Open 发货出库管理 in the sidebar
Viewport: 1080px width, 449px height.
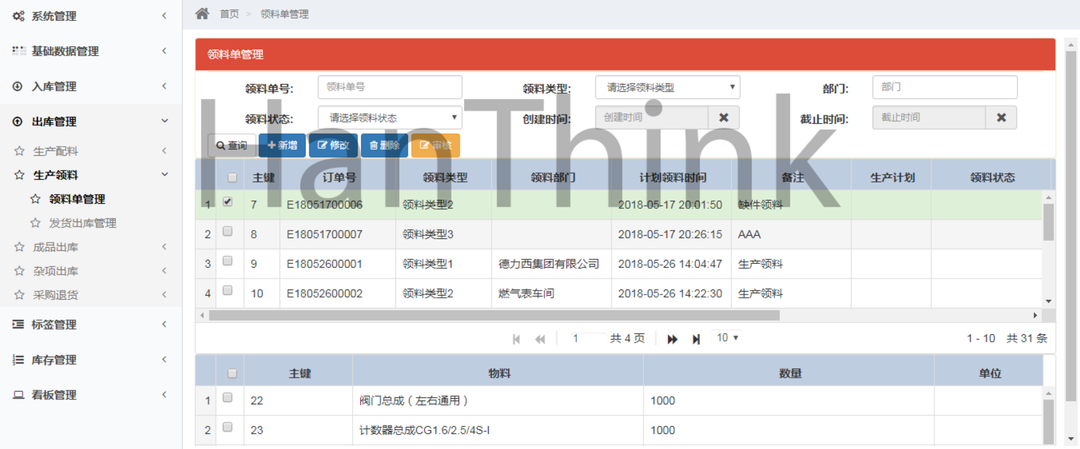[83, 223]
